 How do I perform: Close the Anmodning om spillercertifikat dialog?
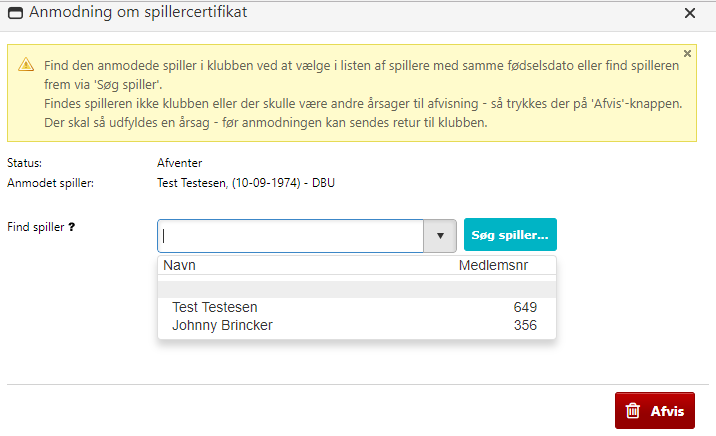[x=689, y=13]
